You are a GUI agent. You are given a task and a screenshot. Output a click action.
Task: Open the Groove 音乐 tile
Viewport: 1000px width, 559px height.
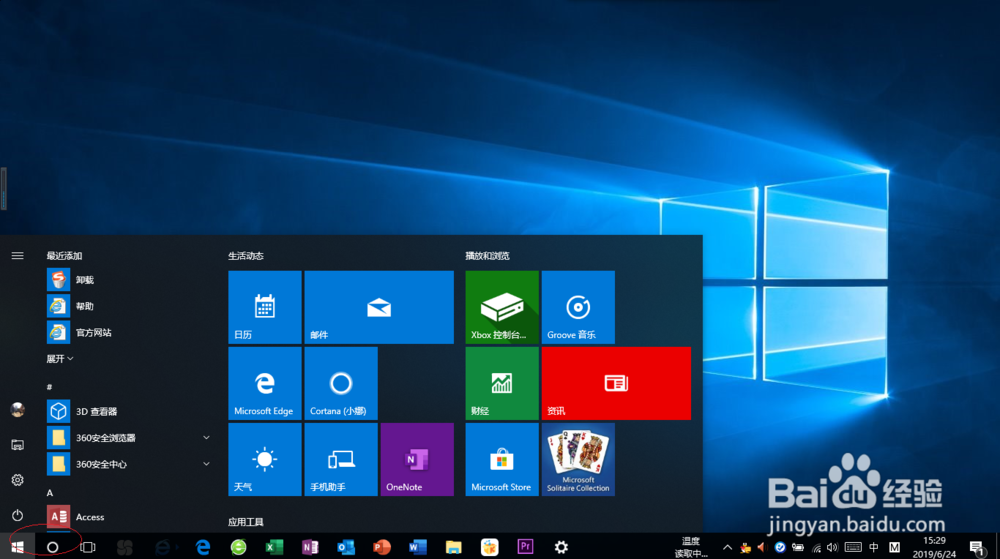pyautogui.click(x=578, y=307)
